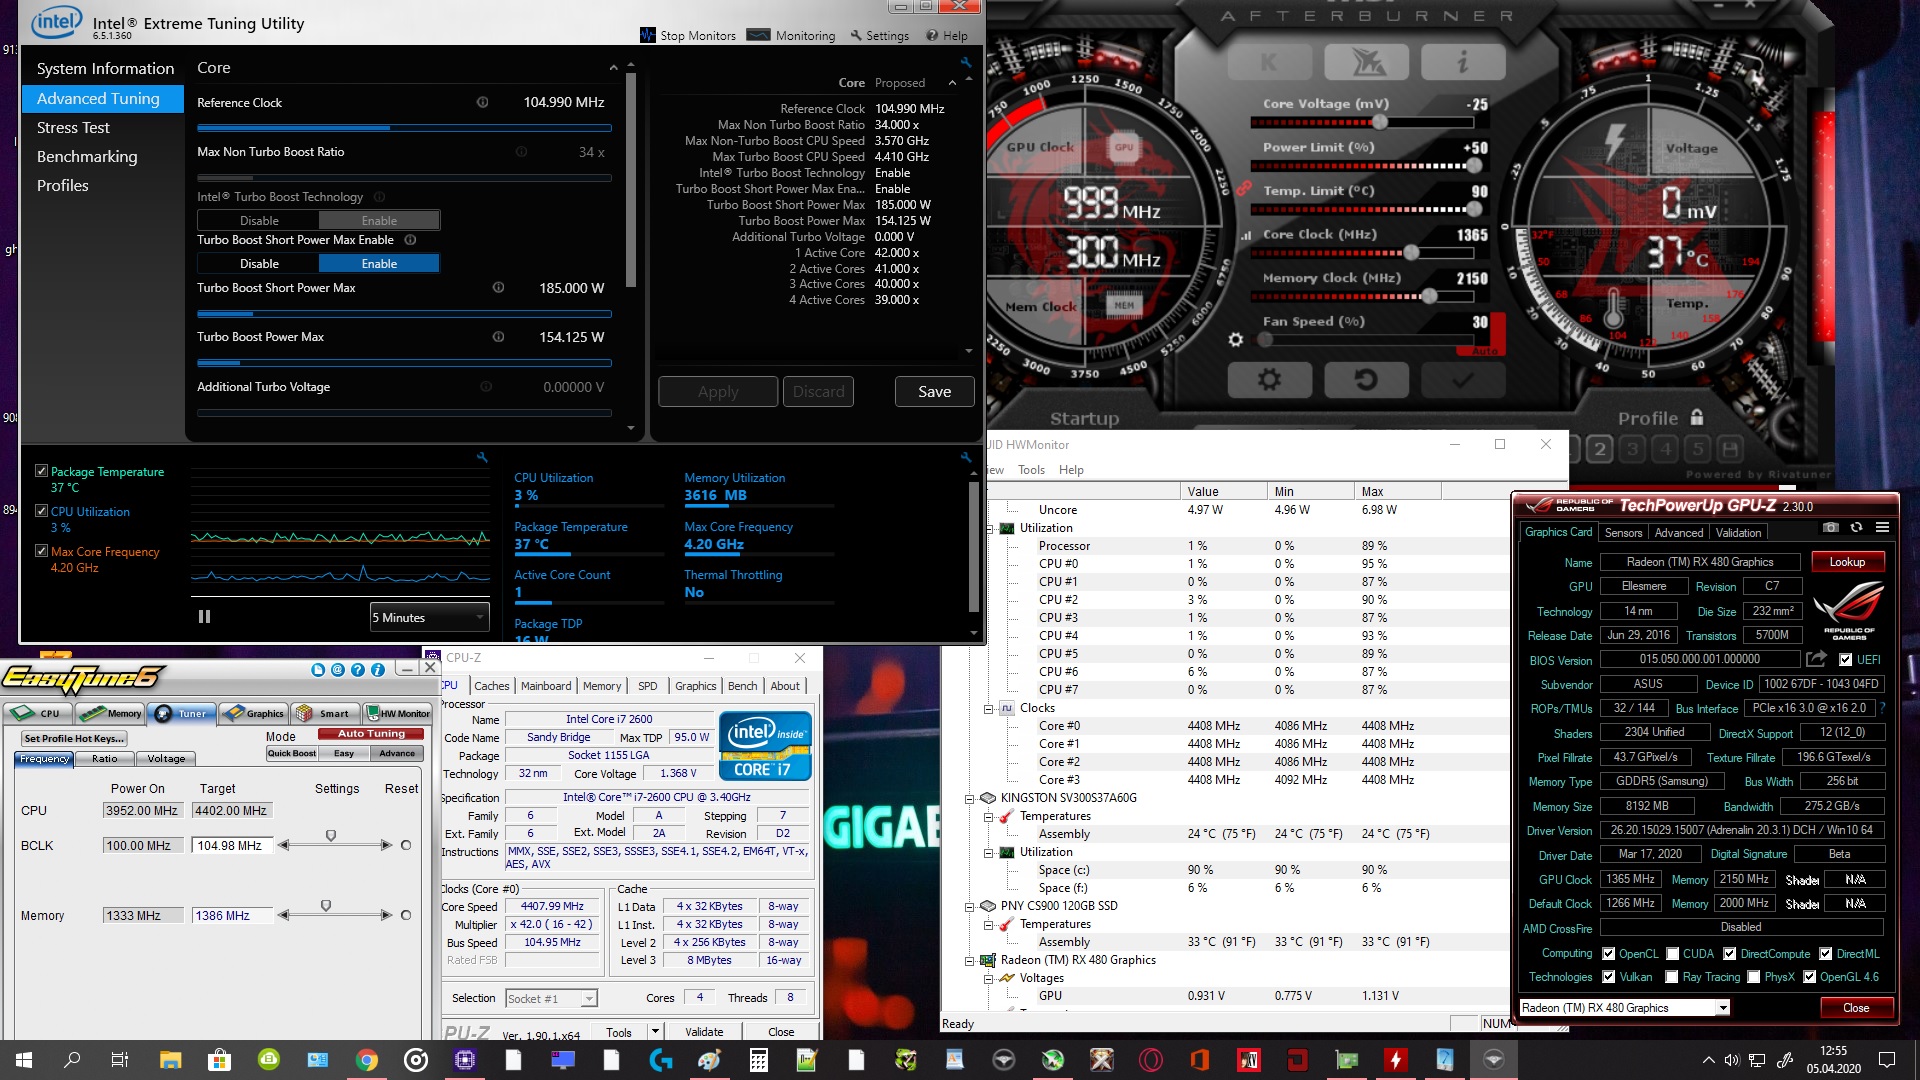Collapse Utilization tree node in HWMonitor

(x=989, y=528)
